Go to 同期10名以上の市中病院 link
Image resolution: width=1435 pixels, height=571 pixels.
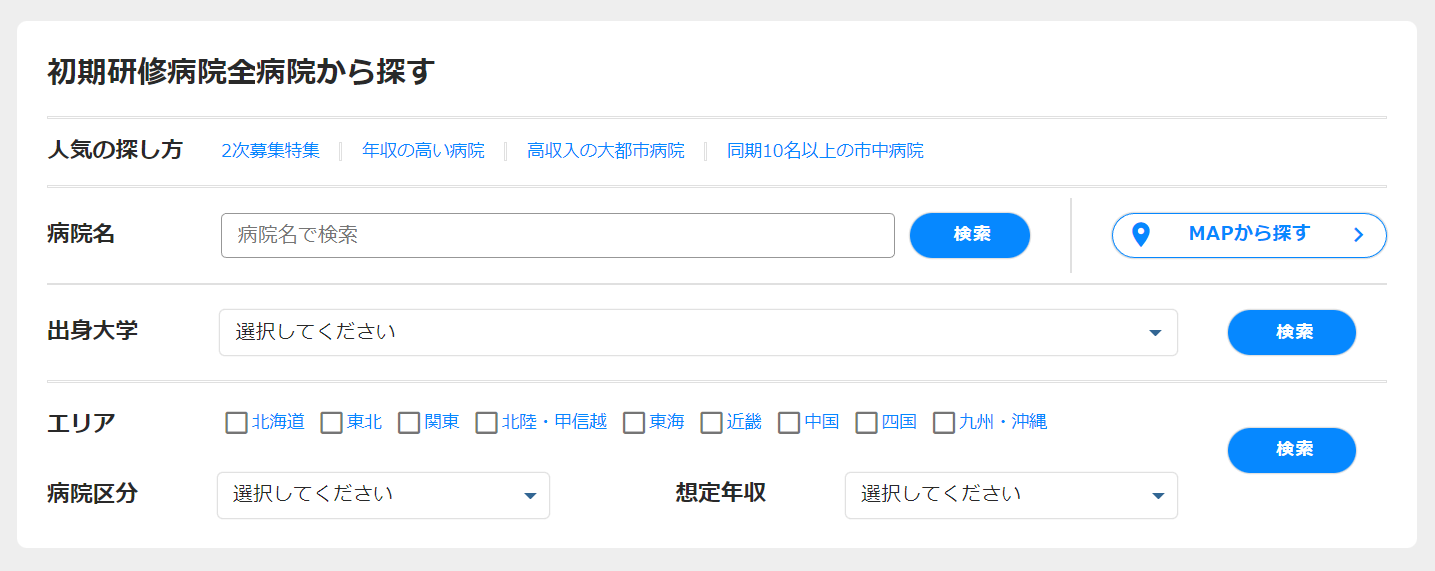pyautogui.click(x=825, y=151)
